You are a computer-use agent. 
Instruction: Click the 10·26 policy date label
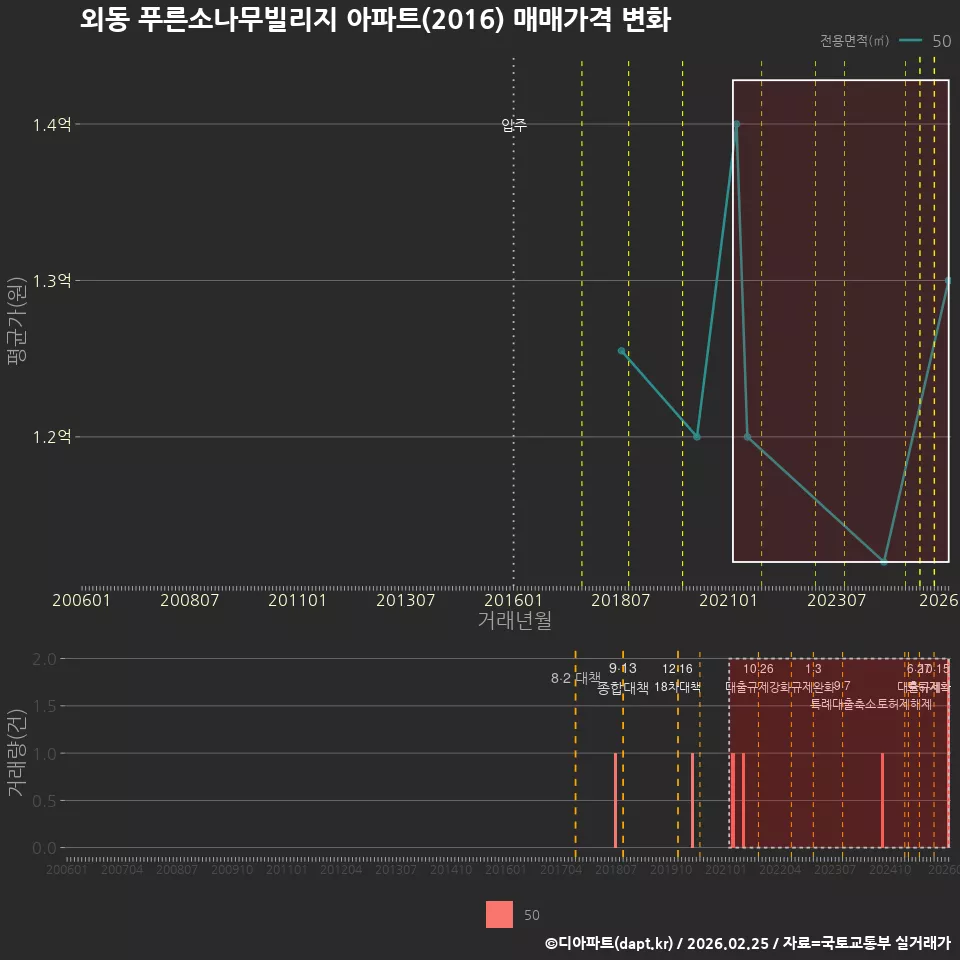pos(758,669)
